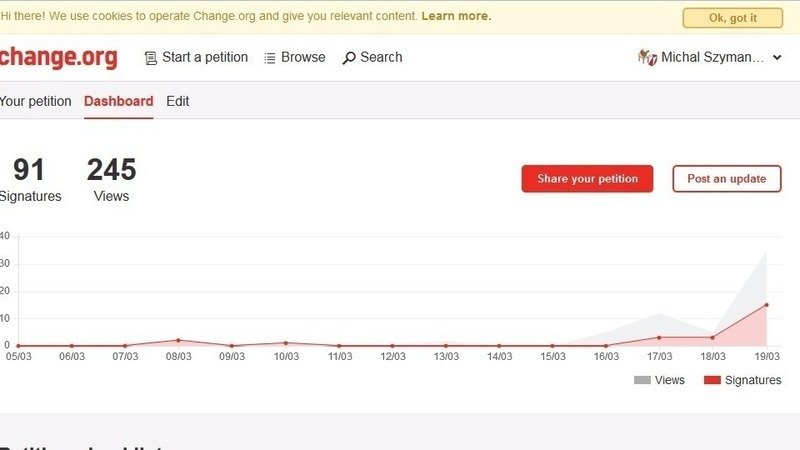
Task: Click the user avatar picture
Action: click(646, 58)
